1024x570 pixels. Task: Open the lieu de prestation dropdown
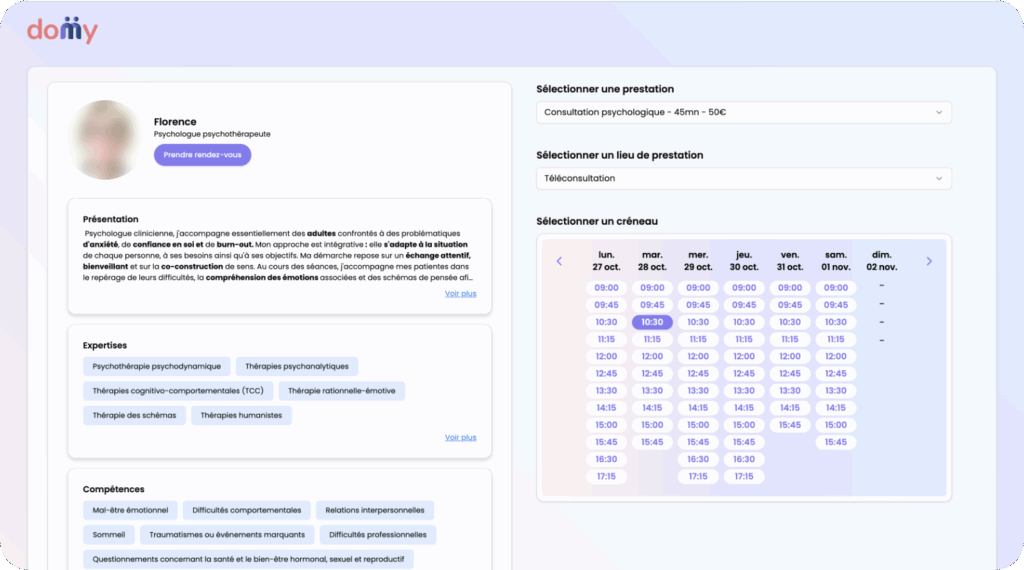coord(743,178)
